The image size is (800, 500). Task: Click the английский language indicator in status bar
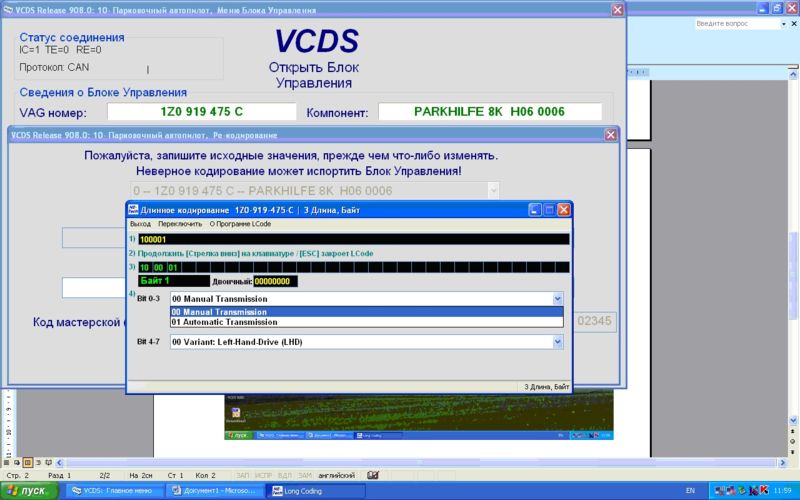tap(336, 475)
